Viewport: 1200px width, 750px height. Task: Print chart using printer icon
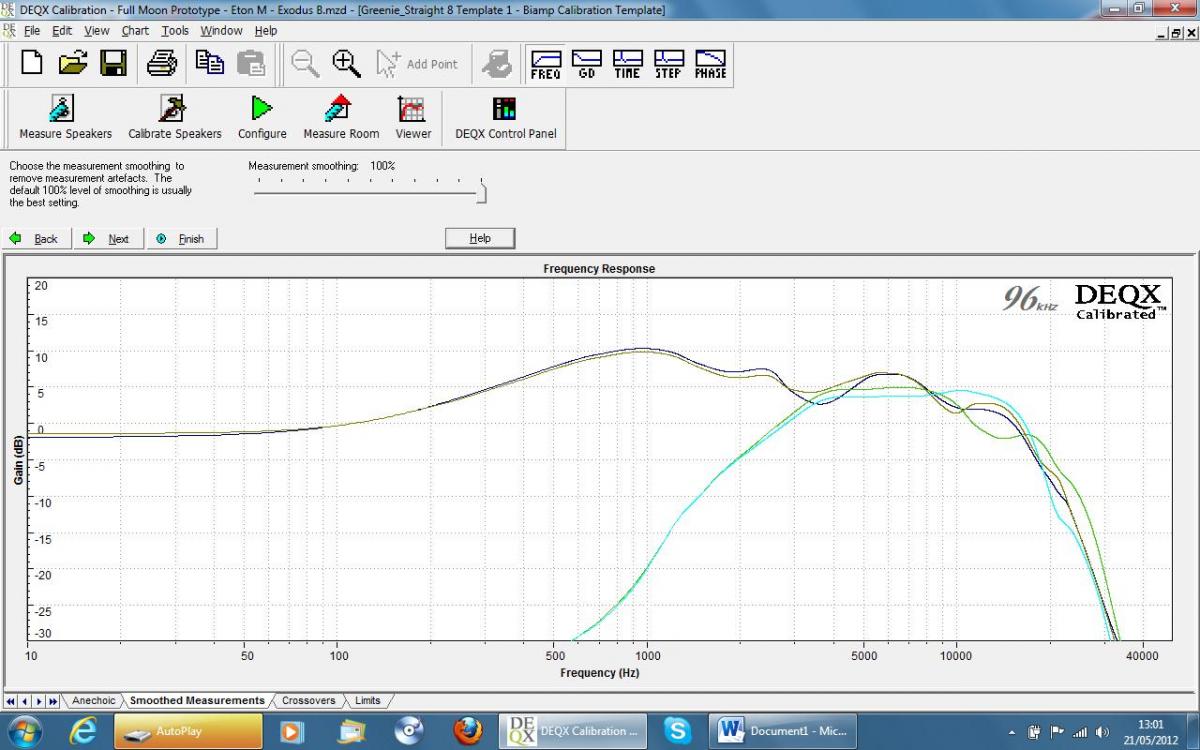[161, 64]
